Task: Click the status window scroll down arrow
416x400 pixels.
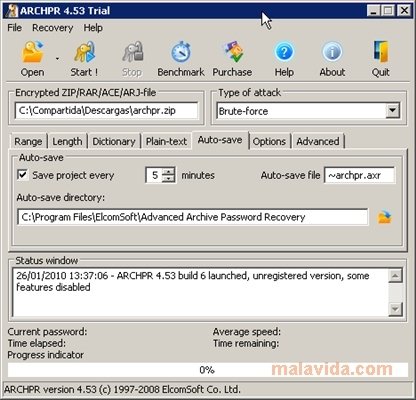Action: coord(395,309)
